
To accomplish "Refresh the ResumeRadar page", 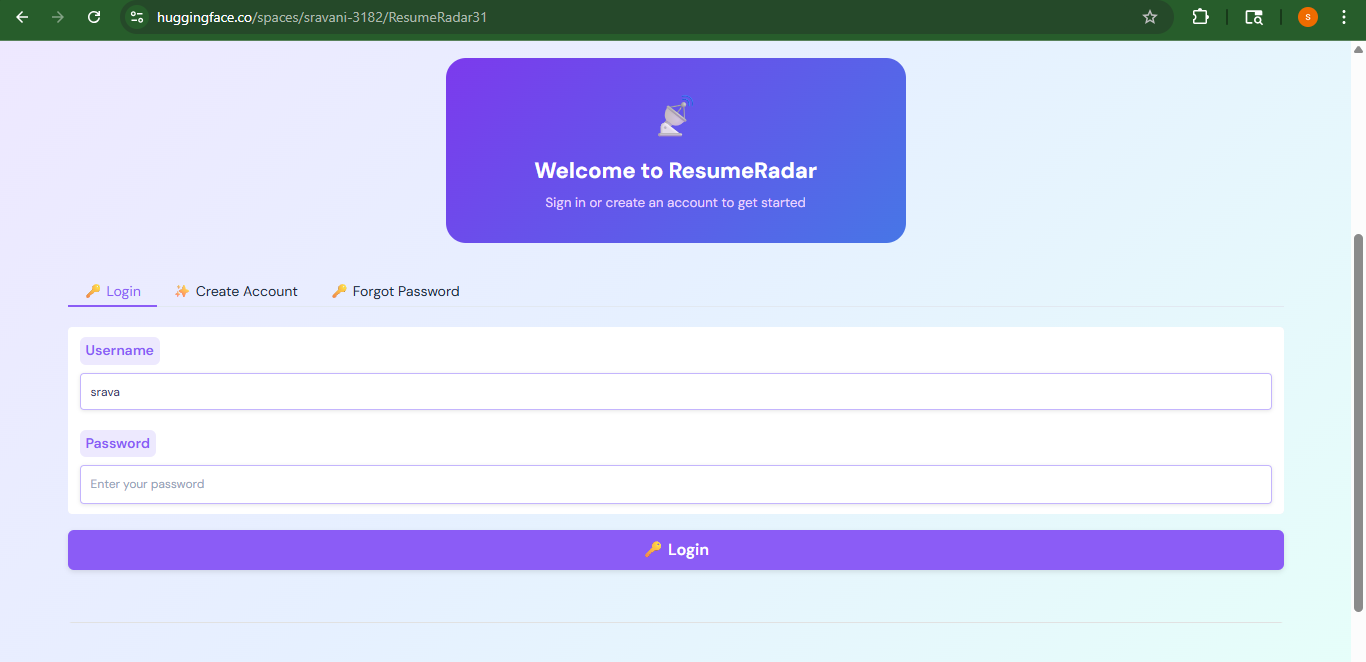I will pyautogui.click(x=94, y=16).
